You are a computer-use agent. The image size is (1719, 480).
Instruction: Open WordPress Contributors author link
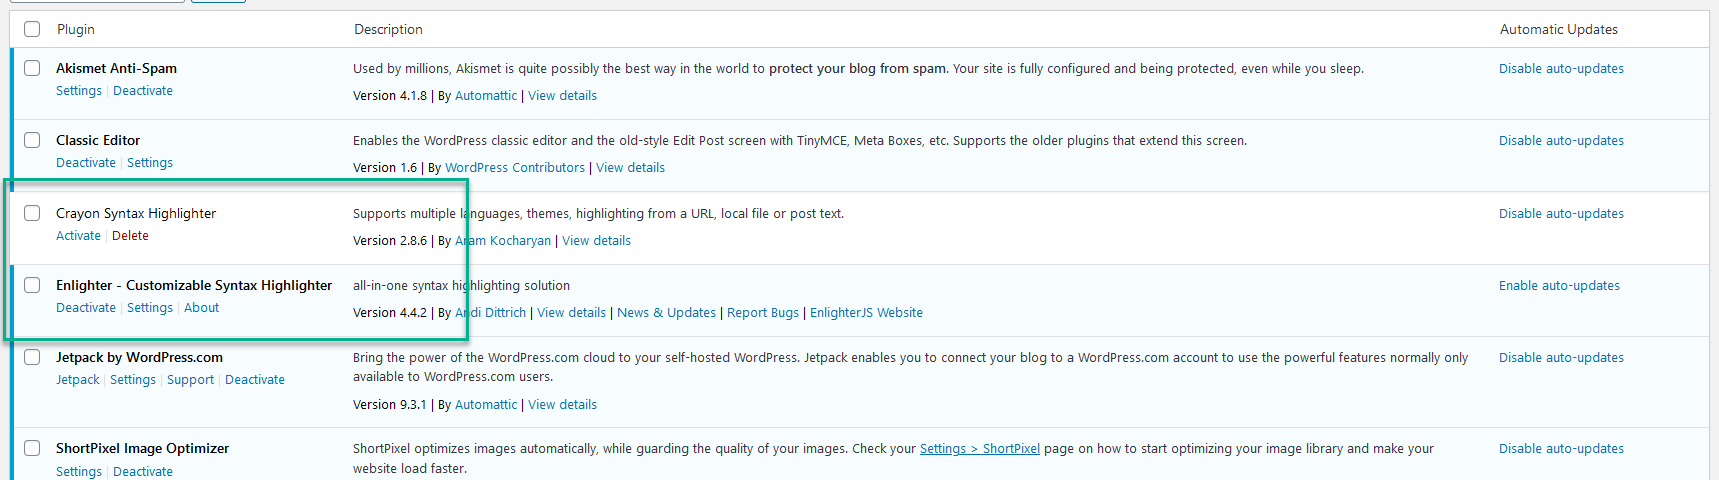point(515,168)
